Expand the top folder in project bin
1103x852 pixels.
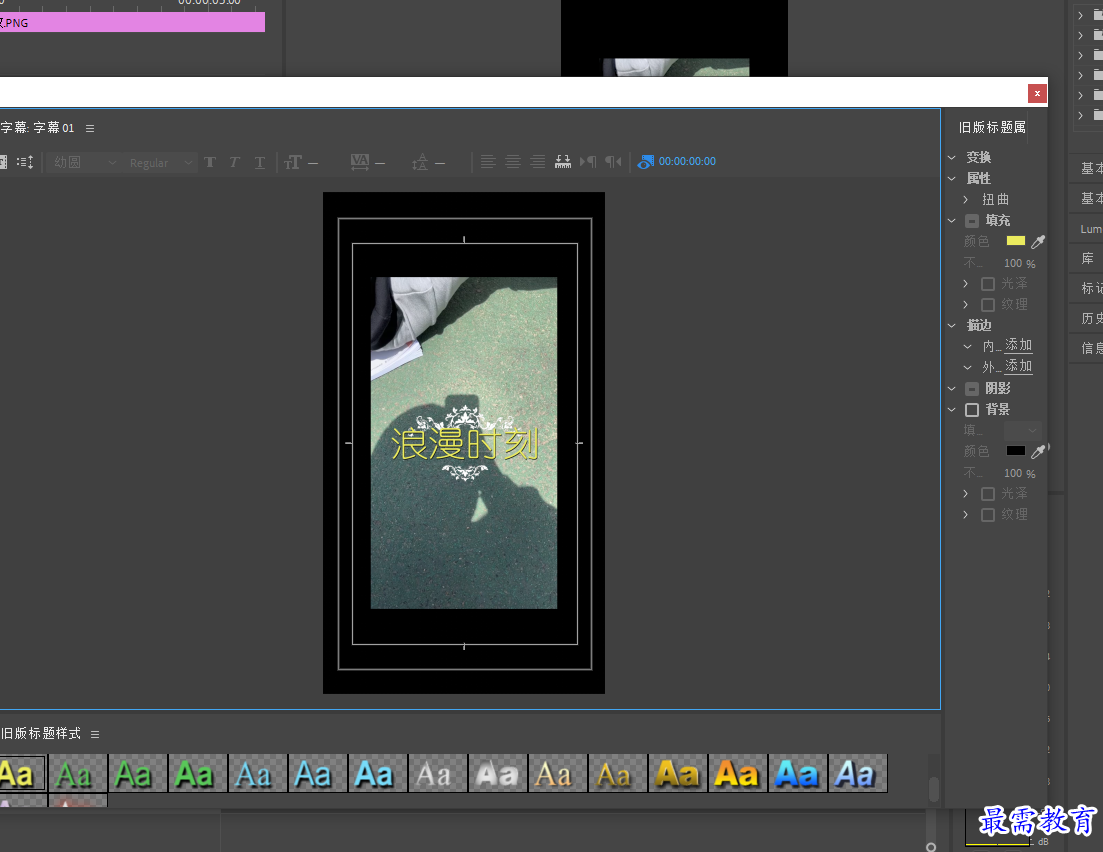coord(1080,15)
